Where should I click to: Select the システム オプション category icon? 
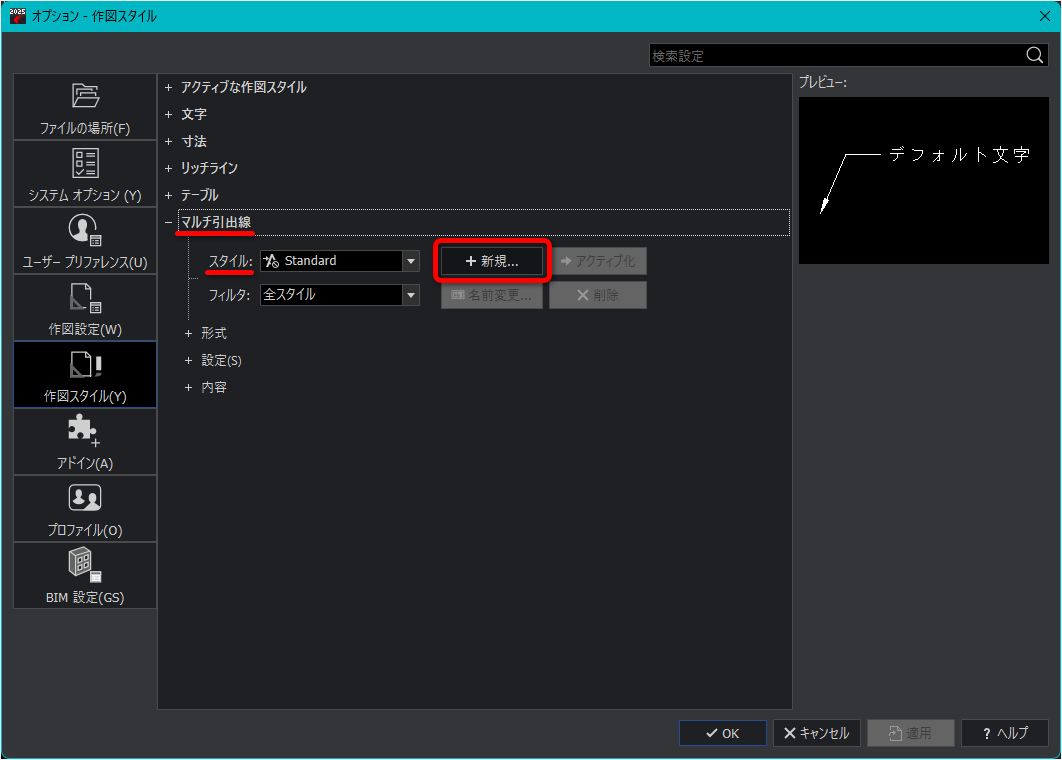tap(85, 163)
